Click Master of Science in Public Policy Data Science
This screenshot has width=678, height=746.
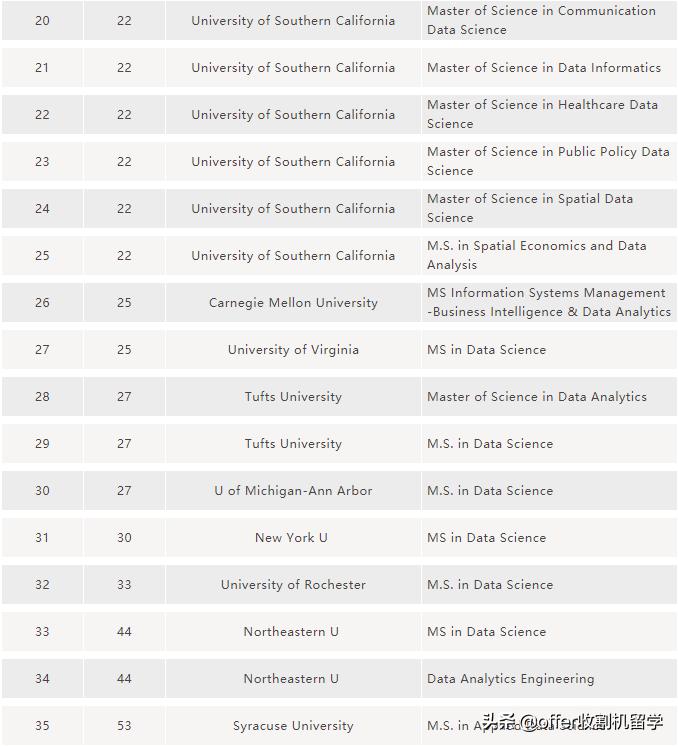(547, 161)
